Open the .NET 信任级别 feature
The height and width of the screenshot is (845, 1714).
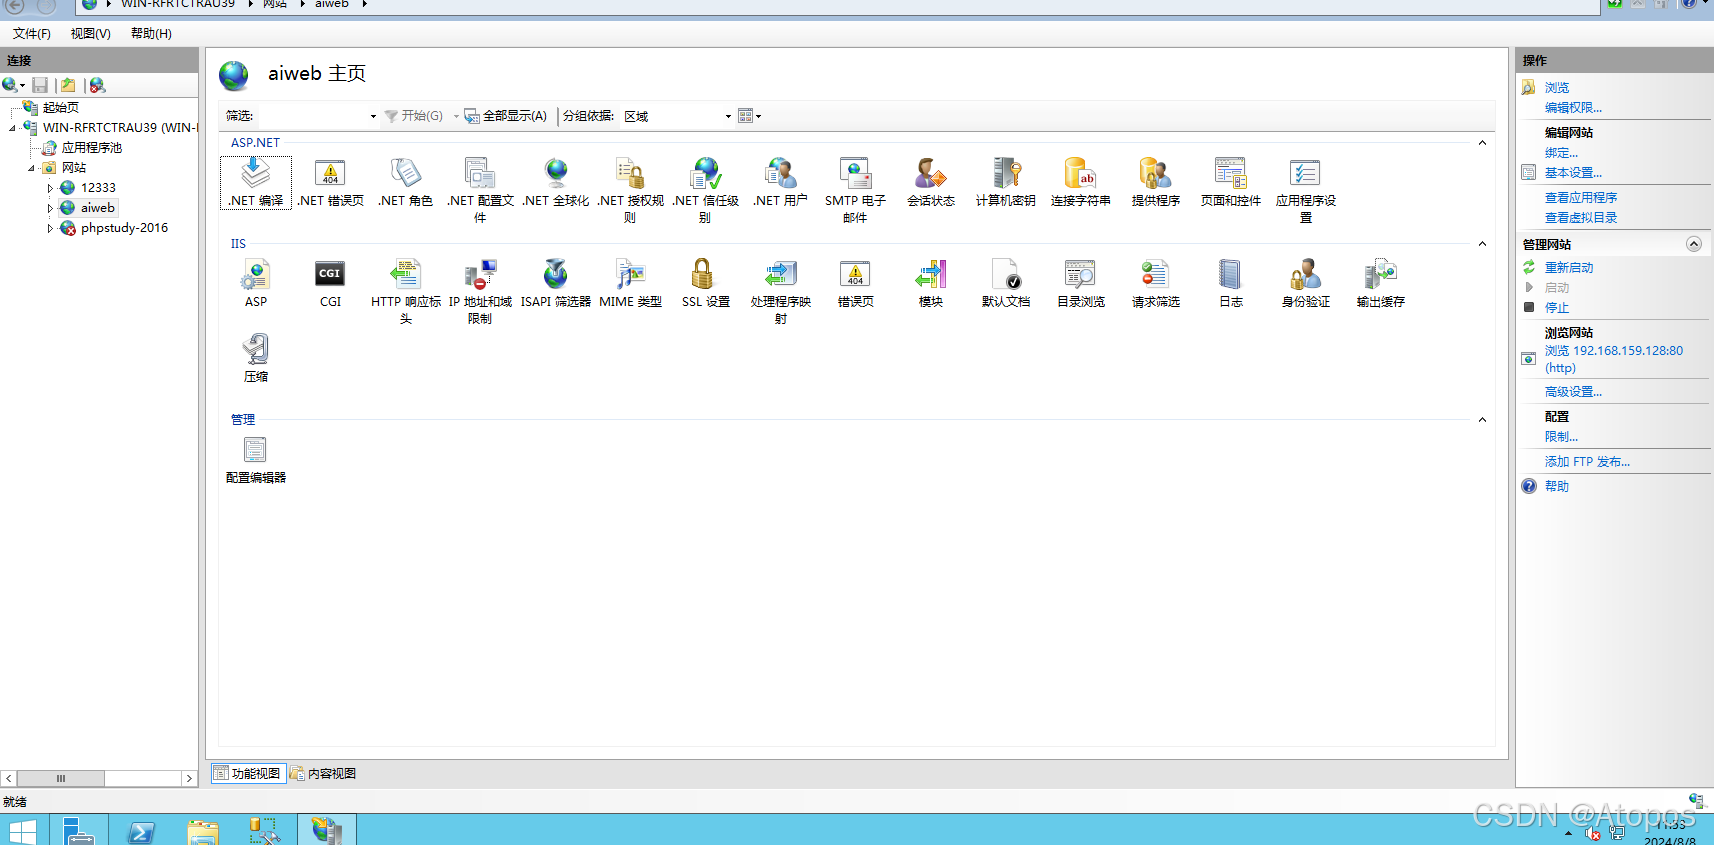(706, 190)
